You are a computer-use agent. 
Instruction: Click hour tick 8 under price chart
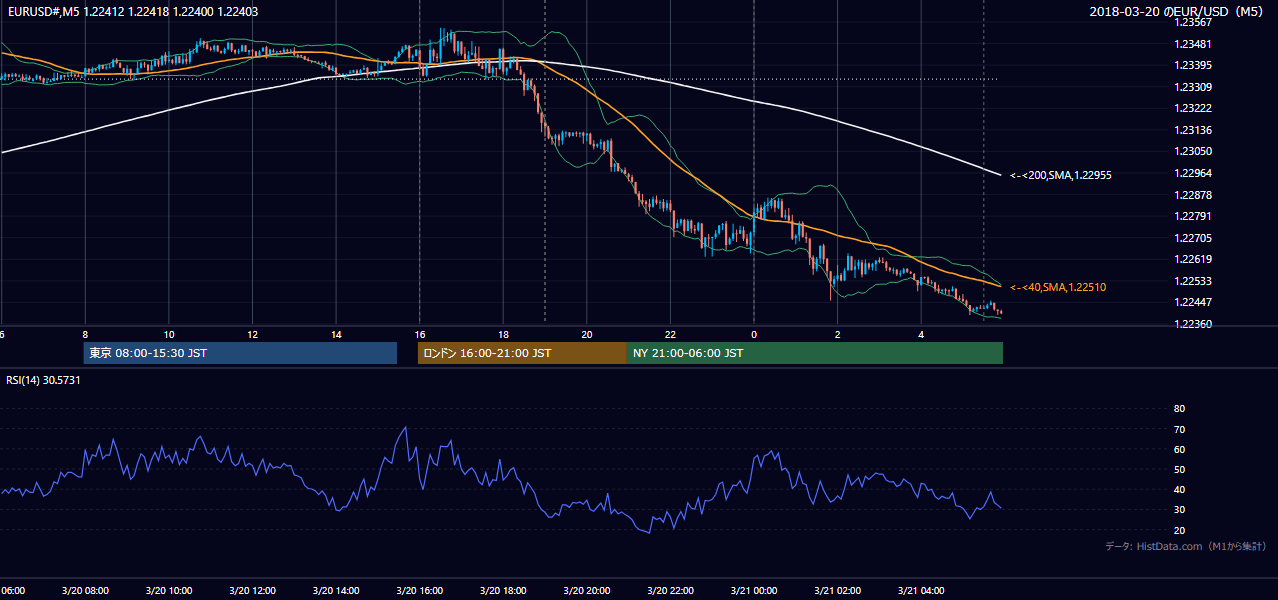pyautogui.click(x=85, y=334)
